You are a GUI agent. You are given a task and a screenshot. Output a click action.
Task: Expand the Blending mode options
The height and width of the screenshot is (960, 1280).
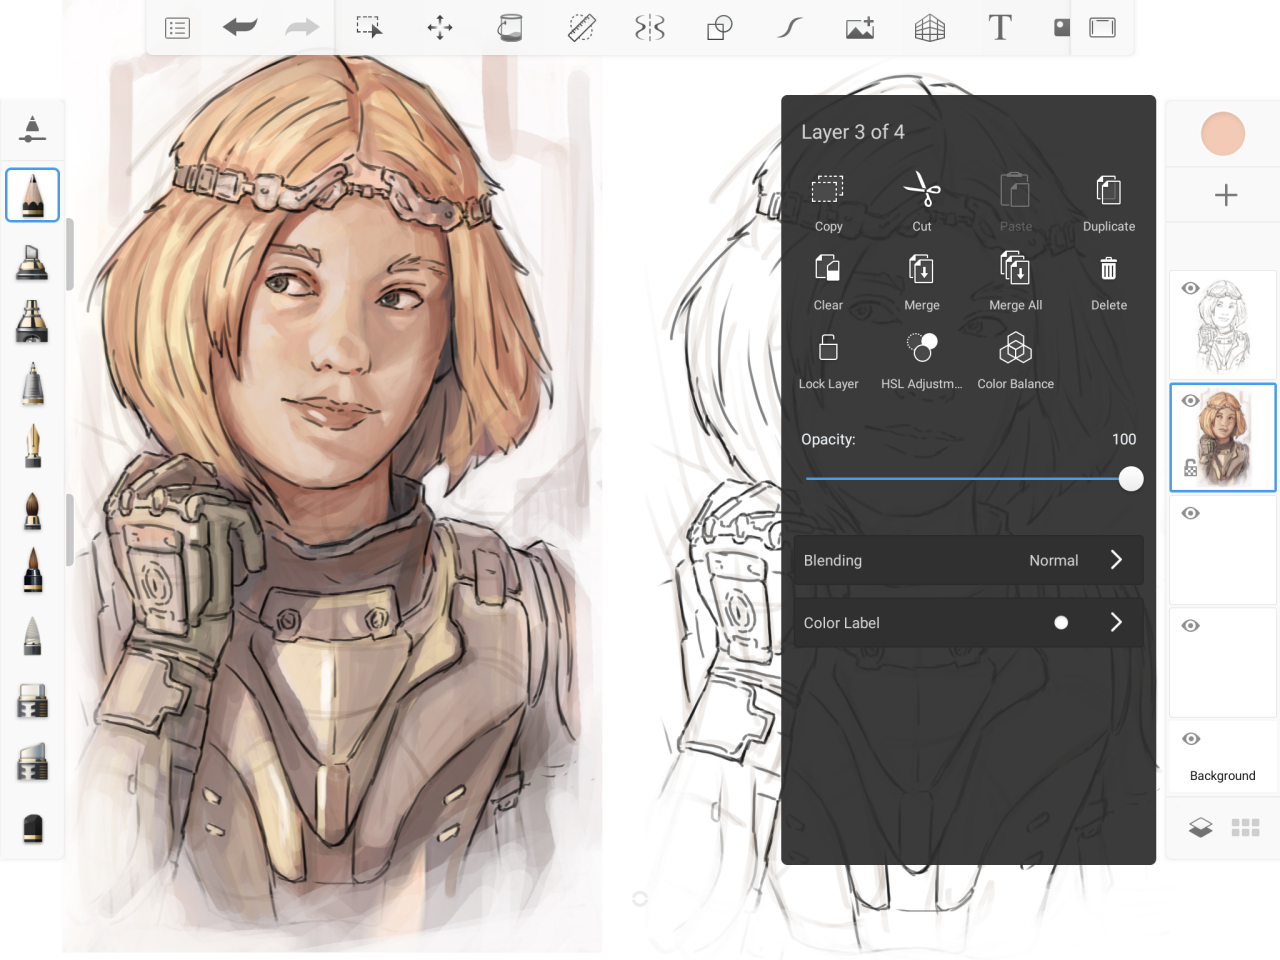(1116, 560)
